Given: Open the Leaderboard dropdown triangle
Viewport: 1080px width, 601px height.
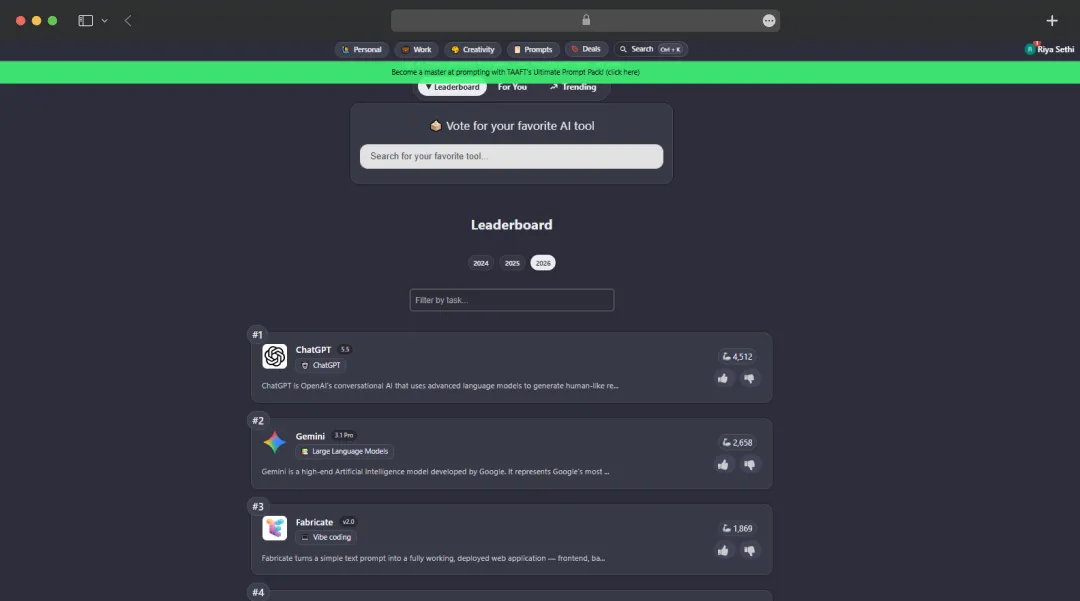Looking at the screenshot, I should pyautogui.click(x=426, y=87).
